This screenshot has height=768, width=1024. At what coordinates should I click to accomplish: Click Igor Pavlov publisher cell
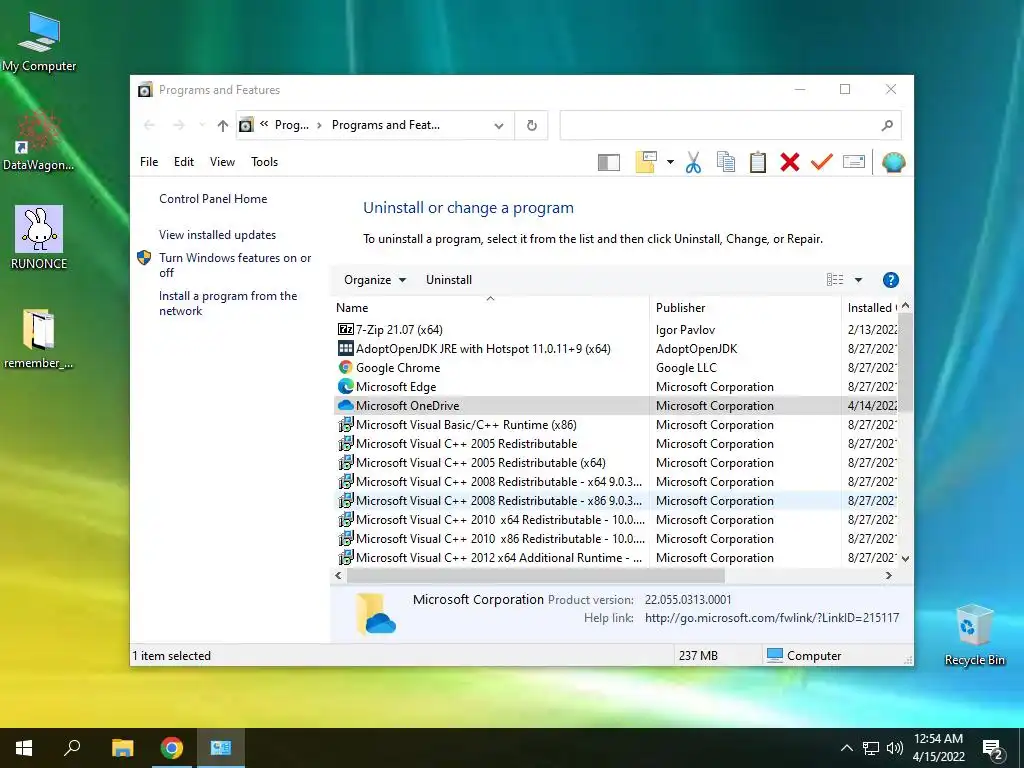tap(685, 330)
